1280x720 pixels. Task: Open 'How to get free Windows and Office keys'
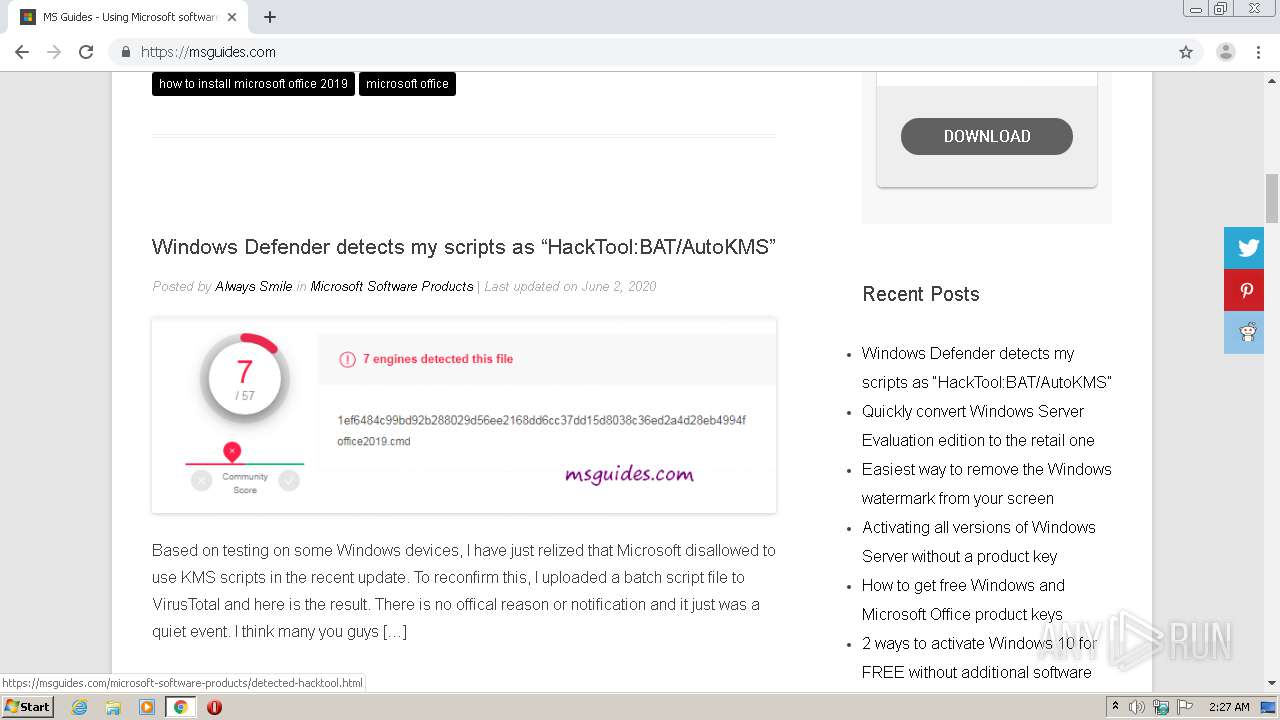963,600
